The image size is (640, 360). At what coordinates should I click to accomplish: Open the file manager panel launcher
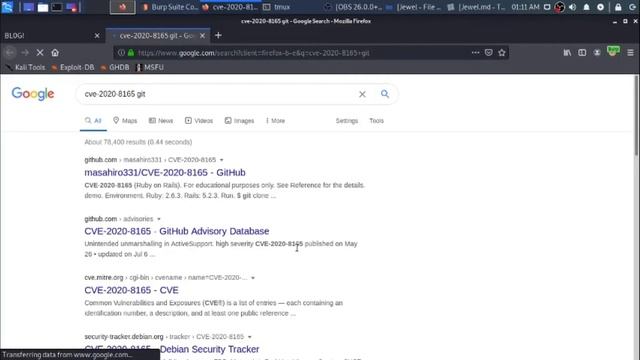(x=43, y=7)
